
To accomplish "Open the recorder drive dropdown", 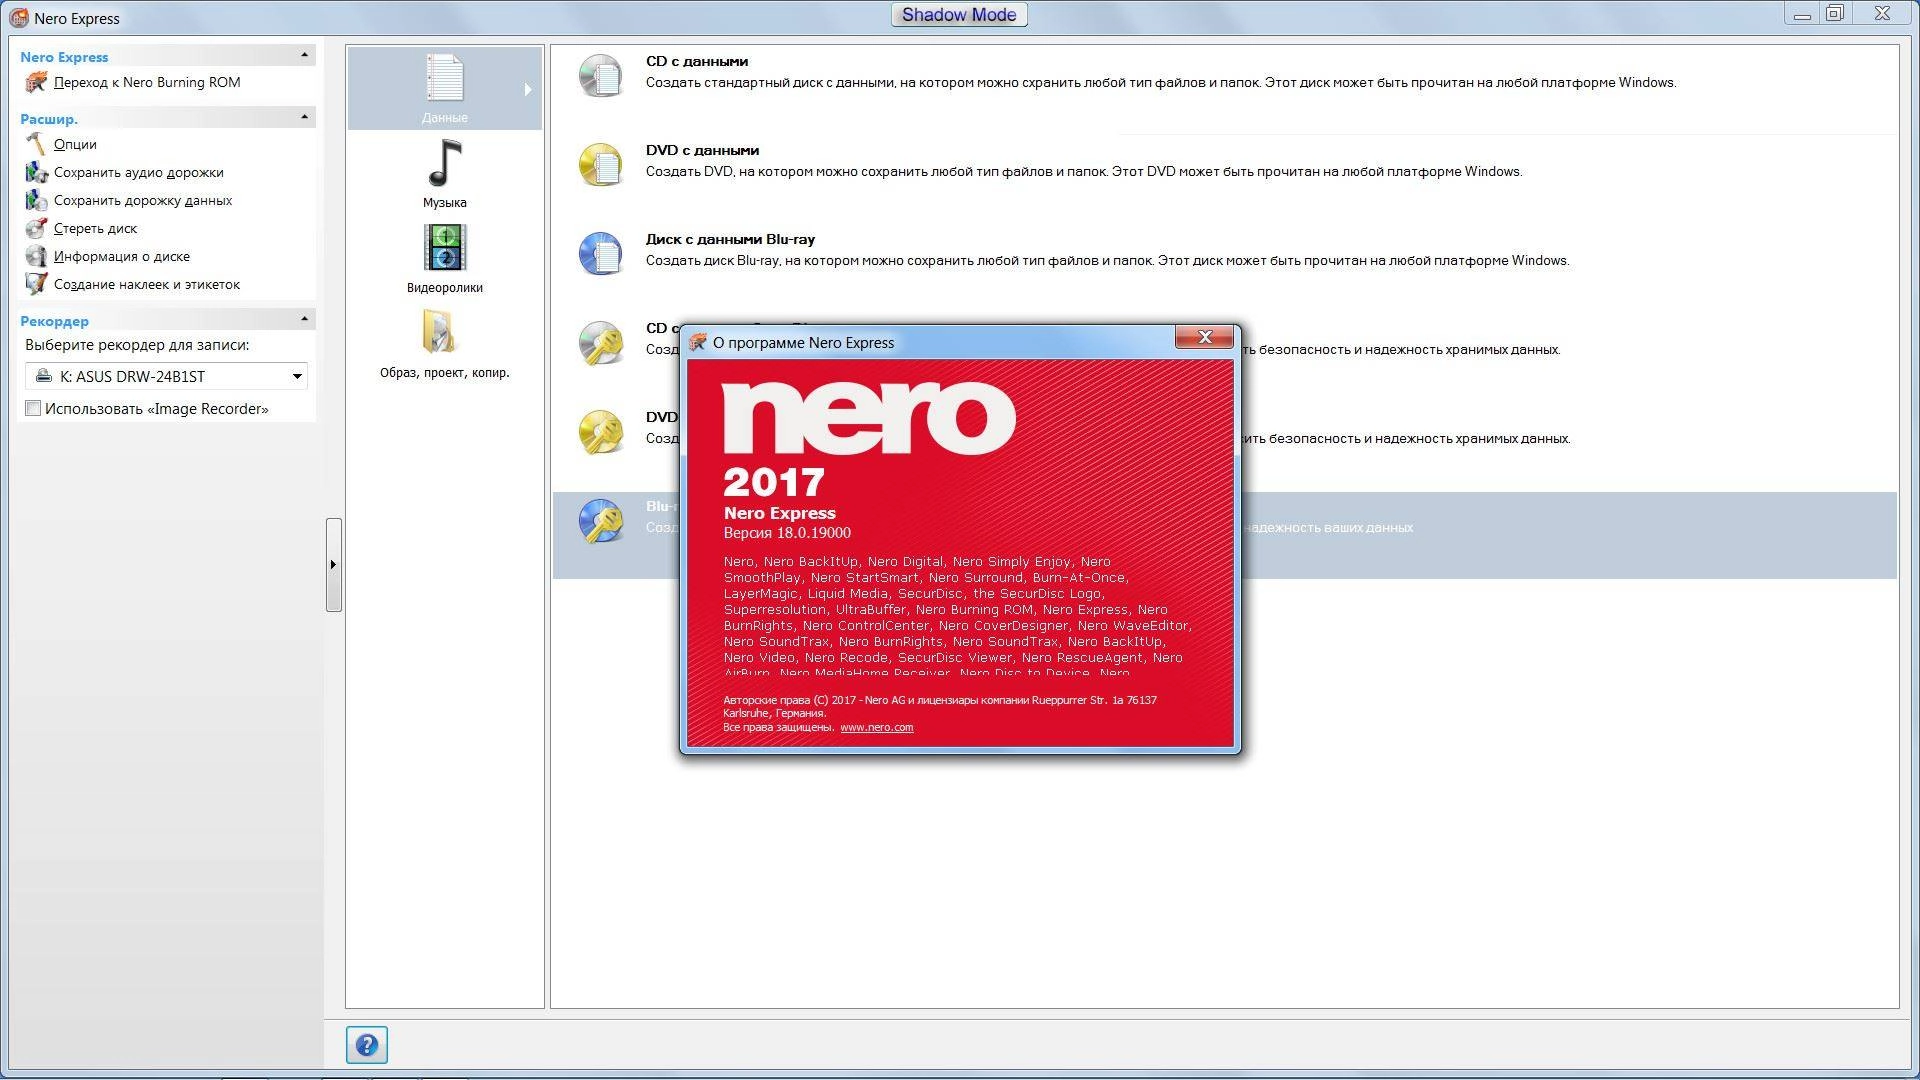I will 297,376.
